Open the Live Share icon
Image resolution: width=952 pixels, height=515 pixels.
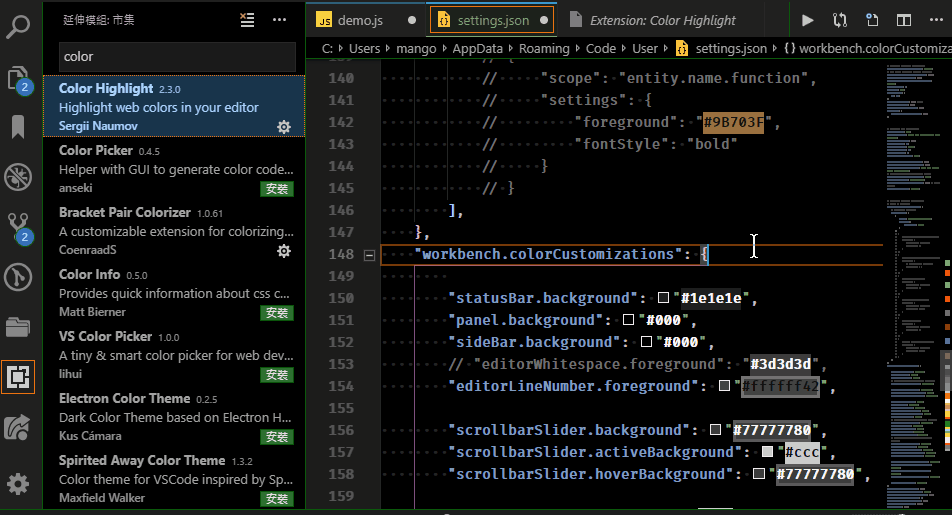tap(18, 428)
